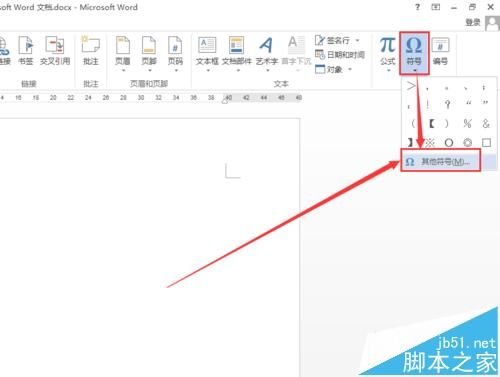Click inside the blank document page
Screen dimensions: 500x377
point(150,247)
